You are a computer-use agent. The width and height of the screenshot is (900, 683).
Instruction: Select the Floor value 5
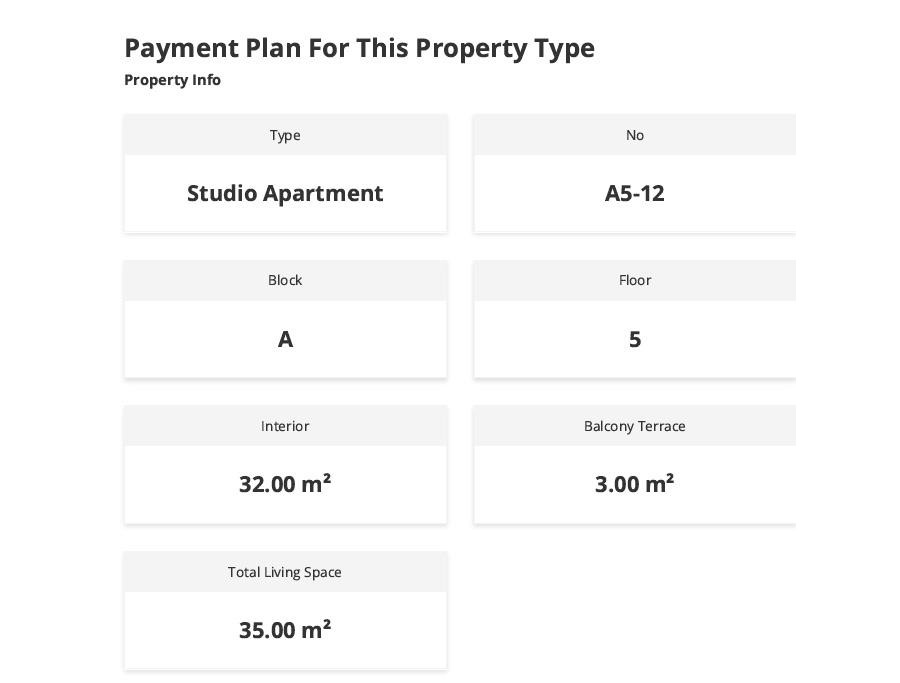pos(635,339)
